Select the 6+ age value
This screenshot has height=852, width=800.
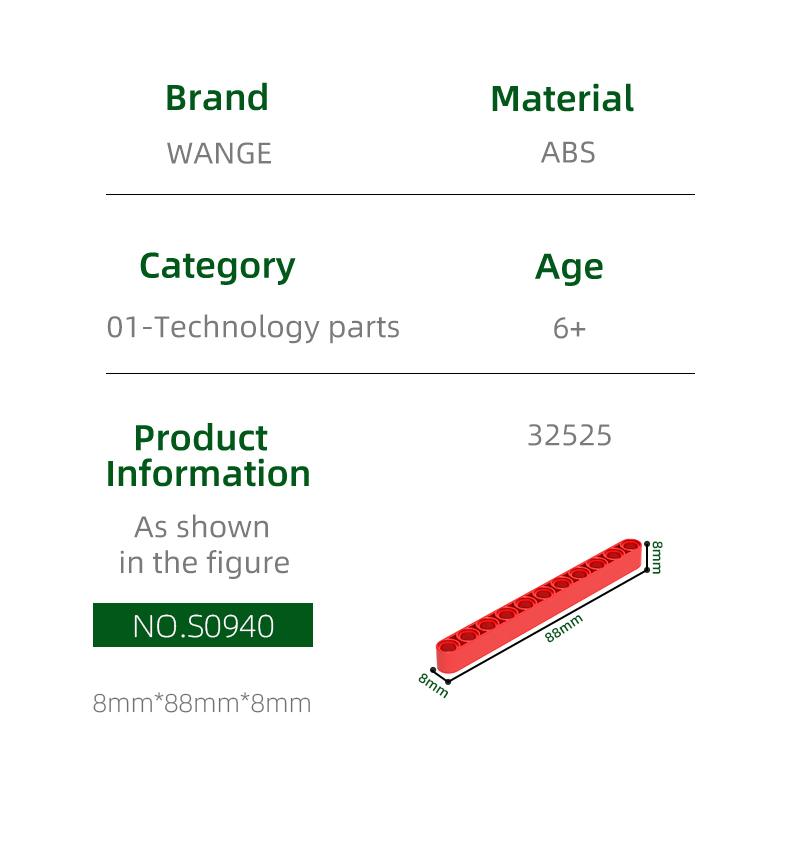569,328
